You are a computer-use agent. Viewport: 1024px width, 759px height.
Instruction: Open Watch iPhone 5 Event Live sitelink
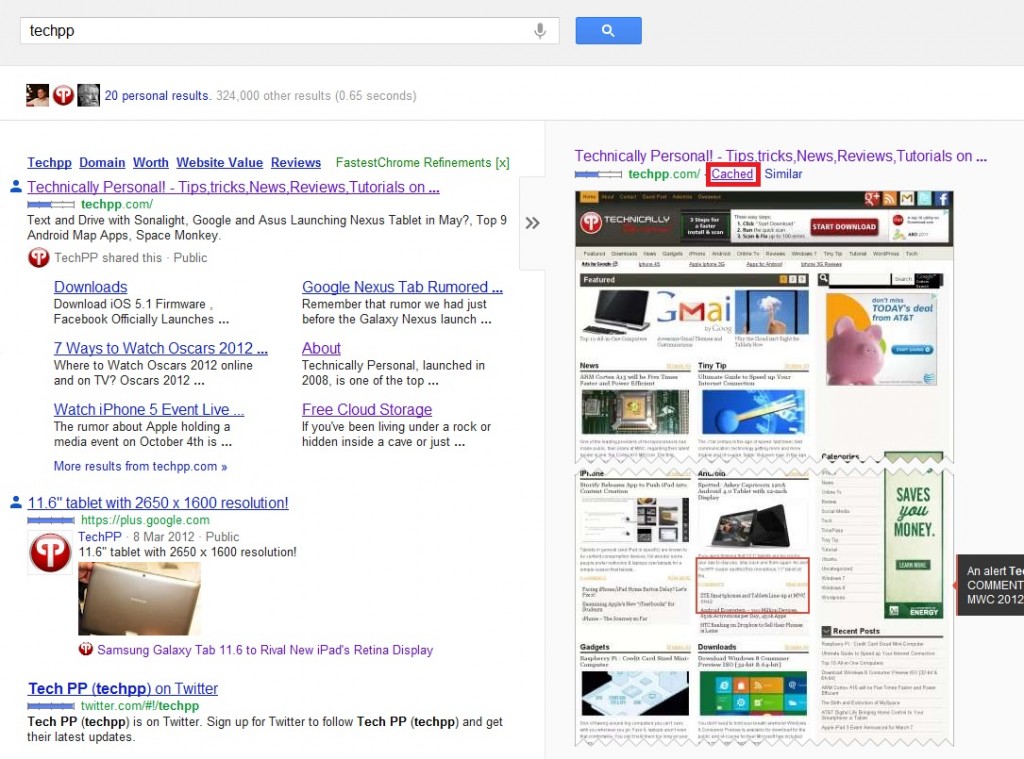pyautogui.click(x=149, y=410)
